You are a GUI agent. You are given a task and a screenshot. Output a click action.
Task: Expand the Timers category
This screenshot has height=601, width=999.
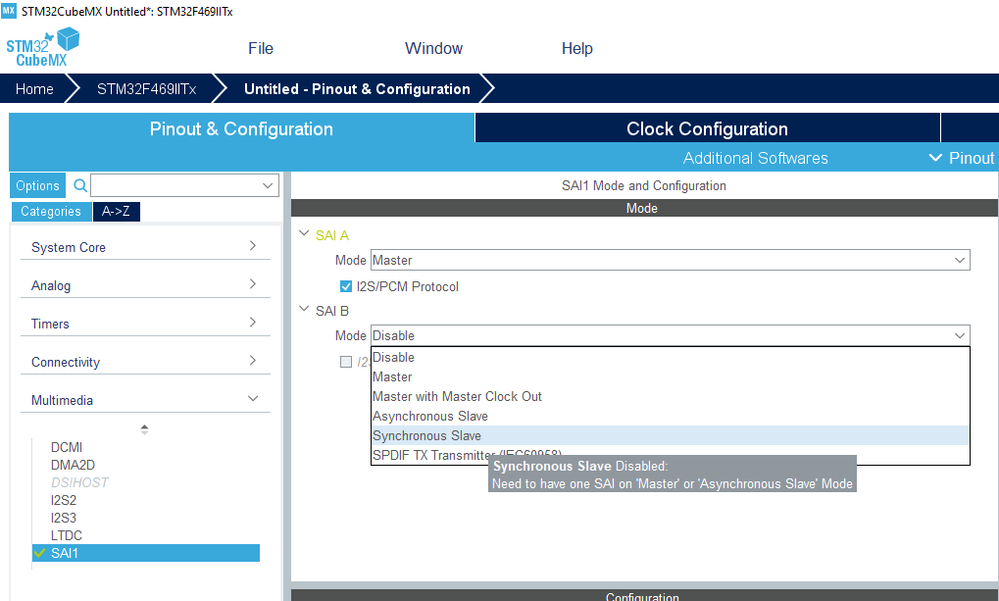click(145, 323)
